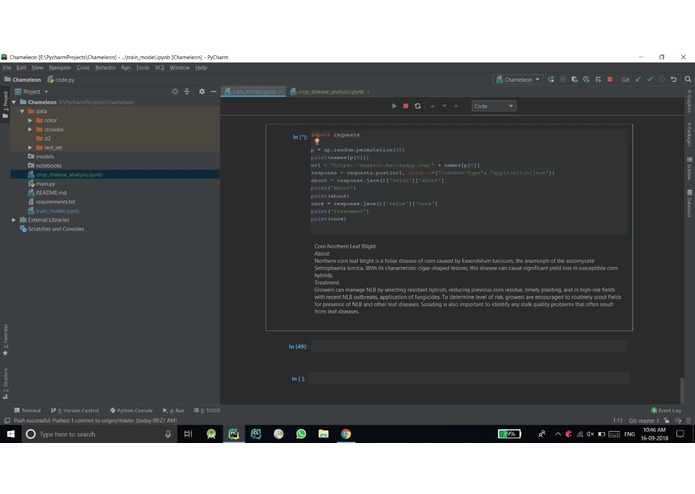Stop the process with red toolbar square
The width and height of the screenshot is (695, 494).
(610, 79)
